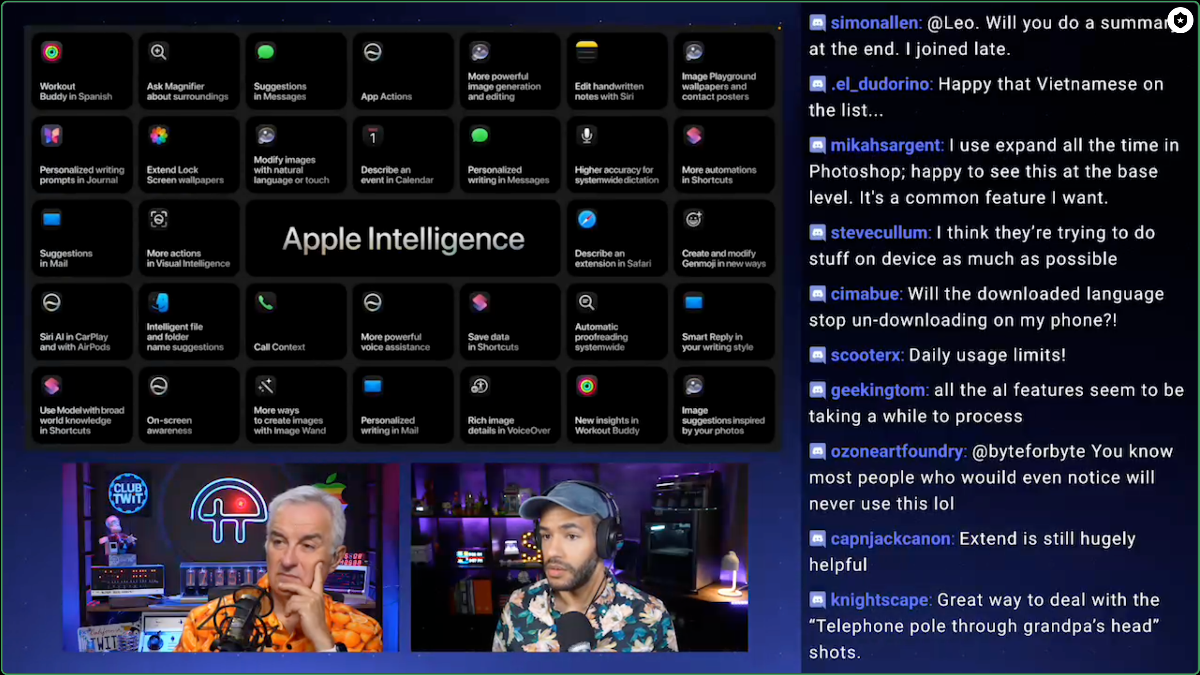Click the 'Daily usage limits!' chat message
Viewport: 1200px width, 675px height.
point(988,355)
